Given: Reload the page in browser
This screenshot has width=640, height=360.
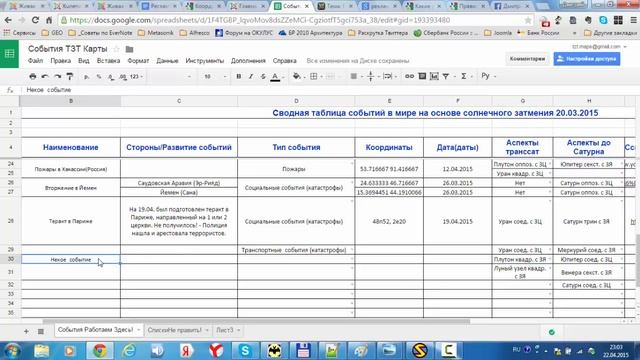Looking at the screenshot, I should 35,20.
